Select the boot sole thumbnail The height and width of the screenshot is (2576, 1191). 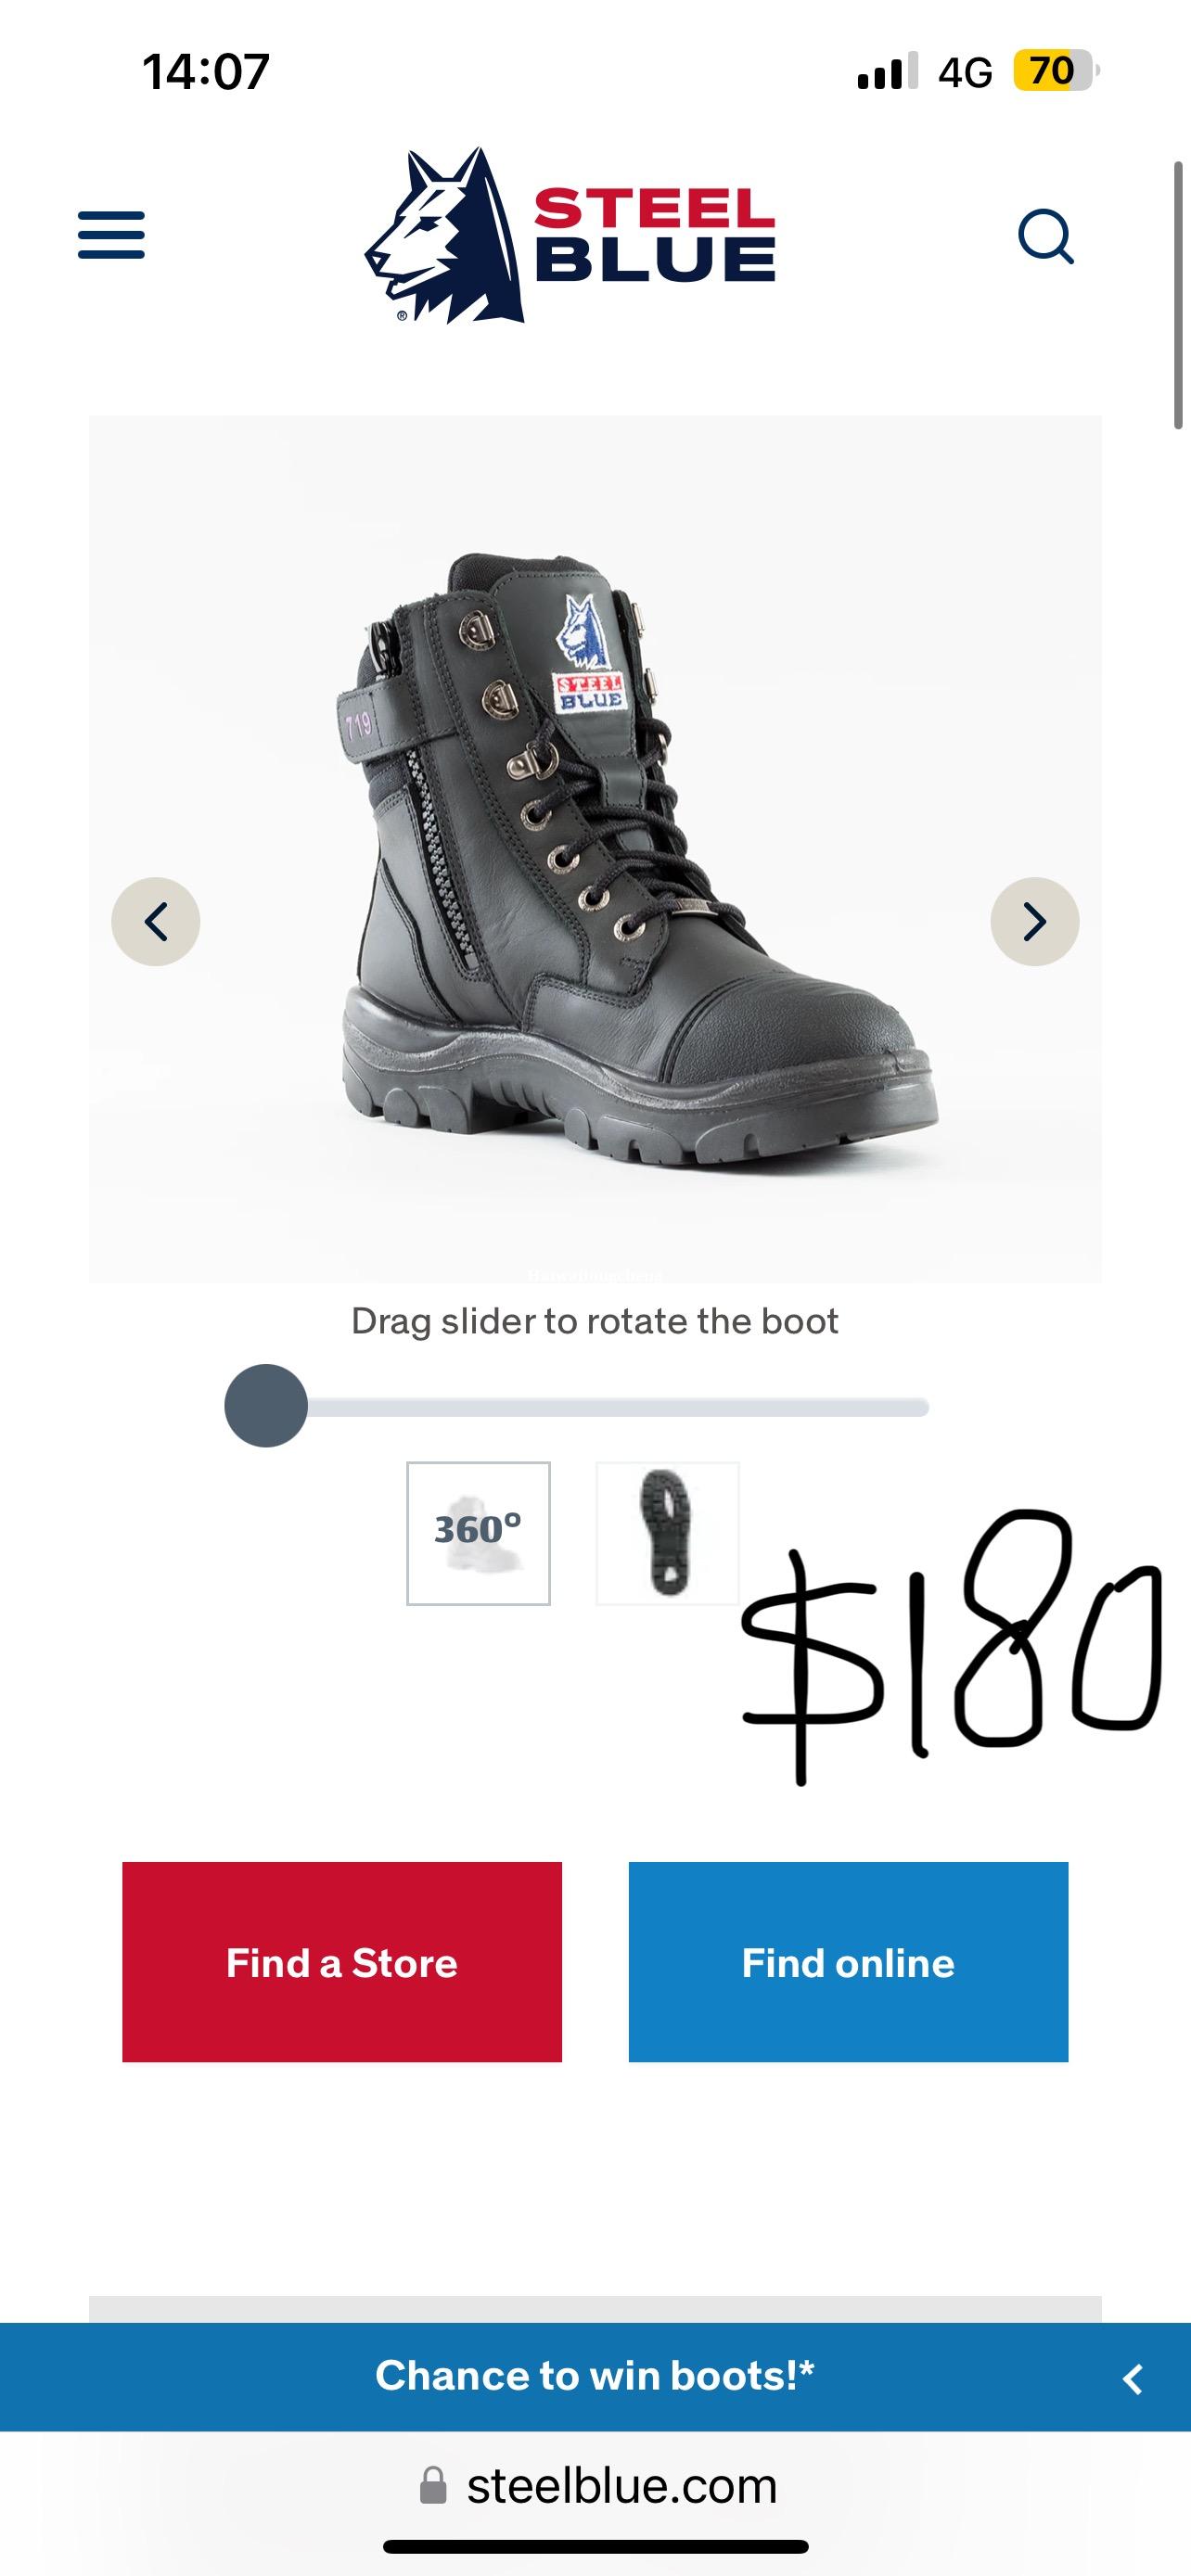point(667,1533)
